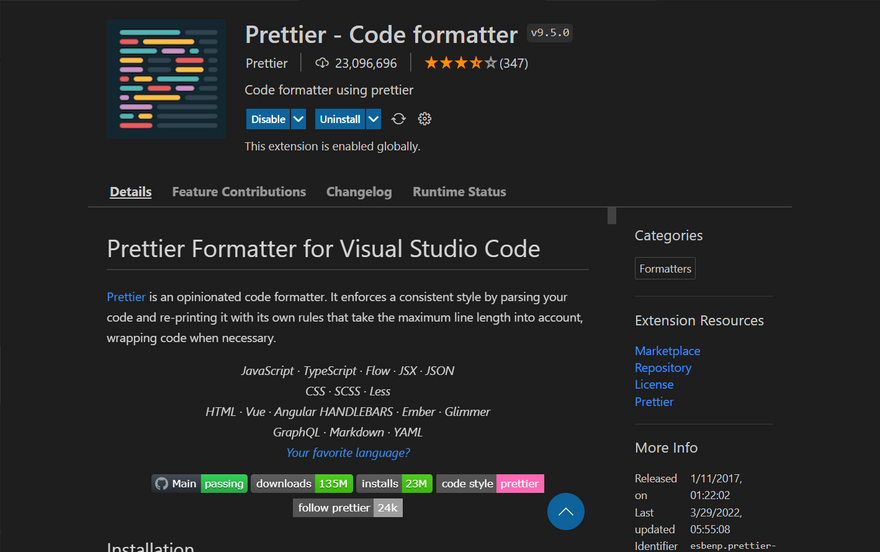Open the gear manage-extension icon

point(424,119)
